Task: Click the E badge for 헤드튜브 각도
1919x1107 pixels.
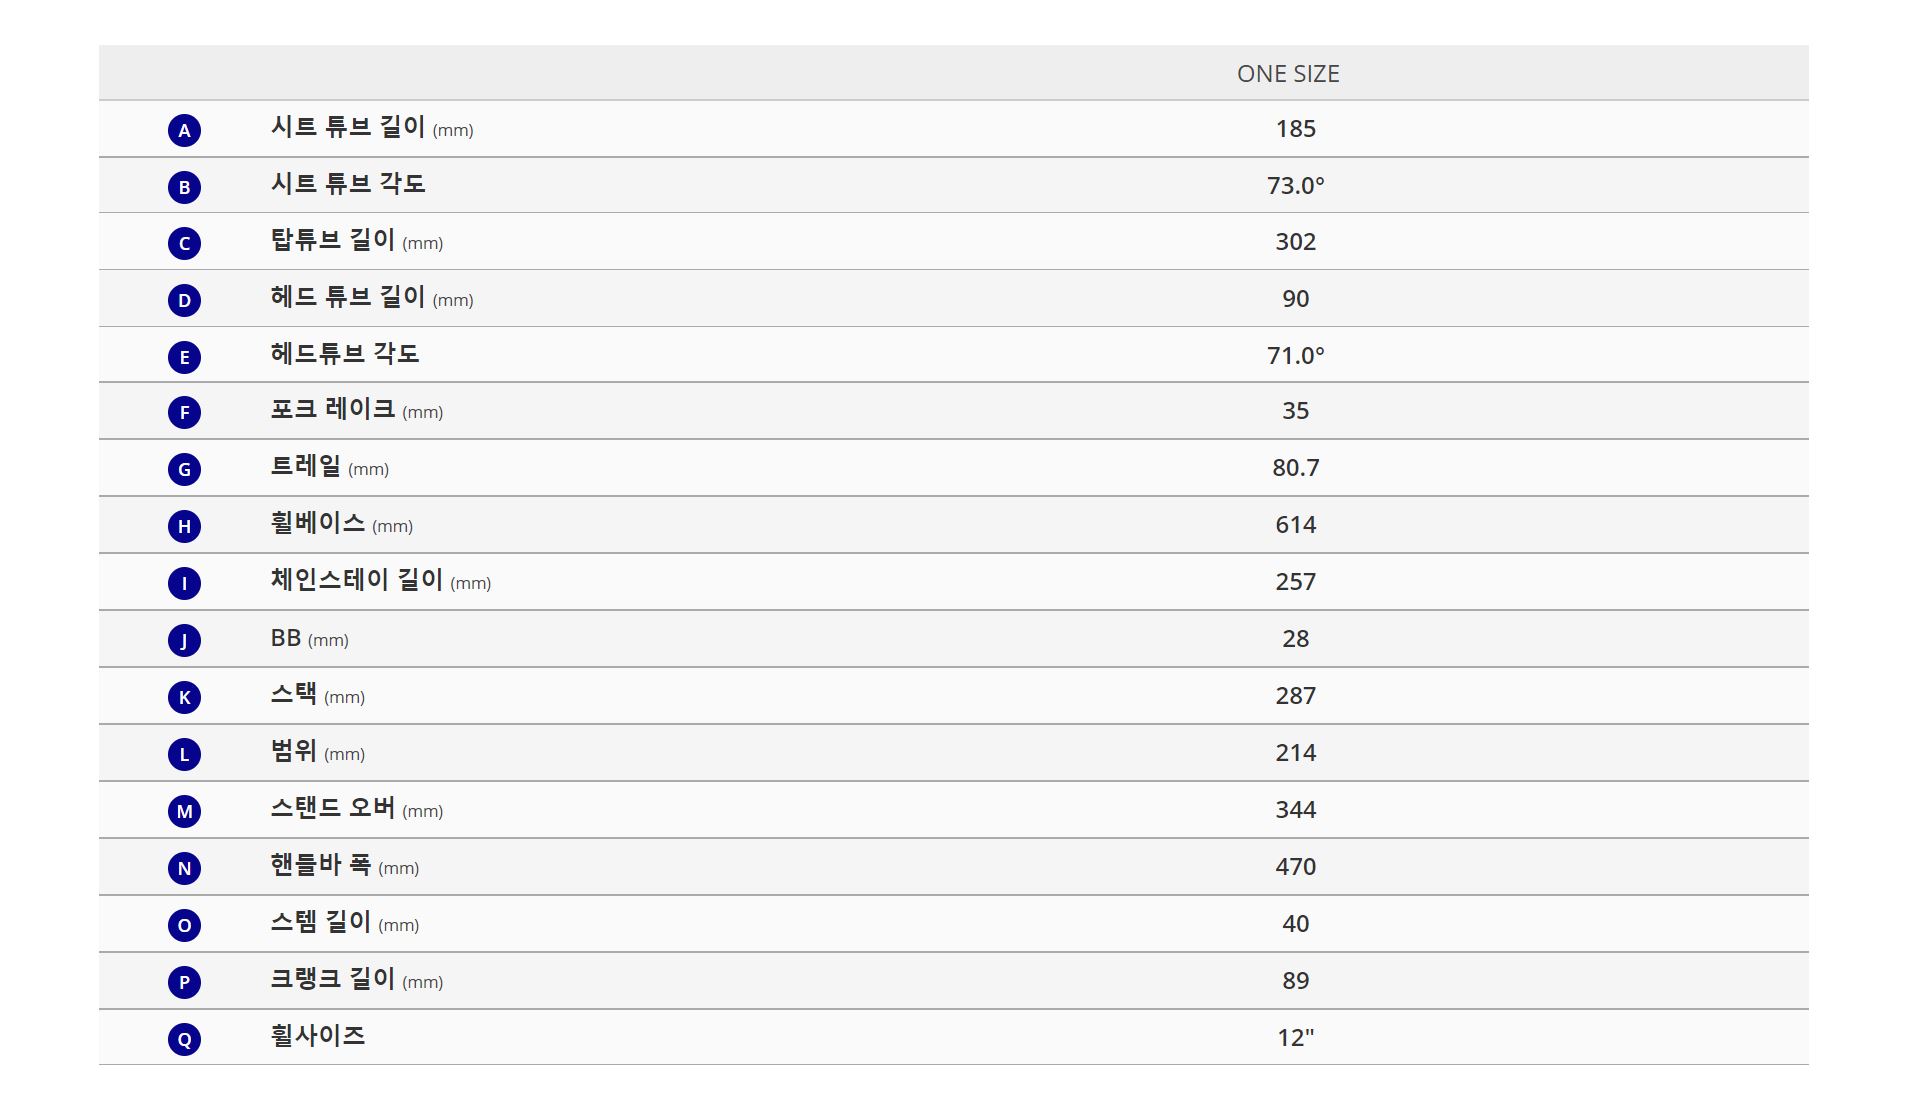Action: click(x=184, y=357)
